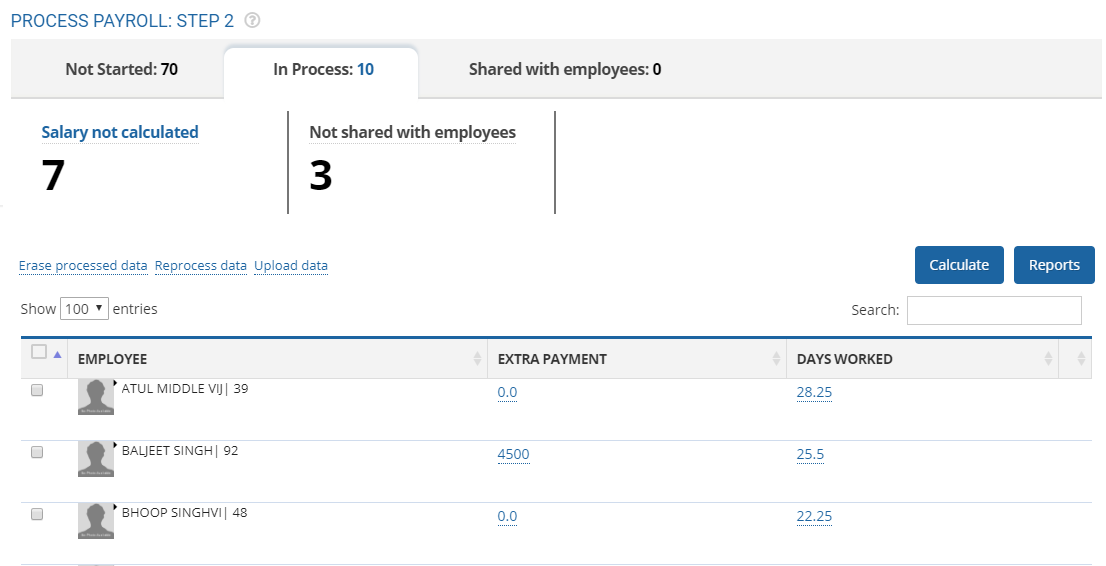Focus the Search input field
This screenshot has height=566, width=1106.
coord(993,310)
